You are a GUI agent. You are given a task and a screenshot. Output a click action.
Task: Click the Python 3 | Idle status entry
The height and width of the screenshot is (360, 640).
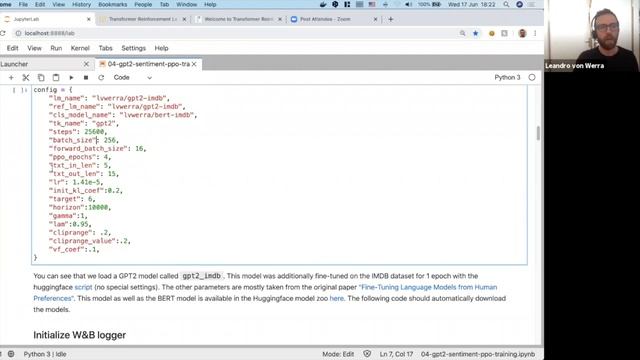[x=45, y=354]
